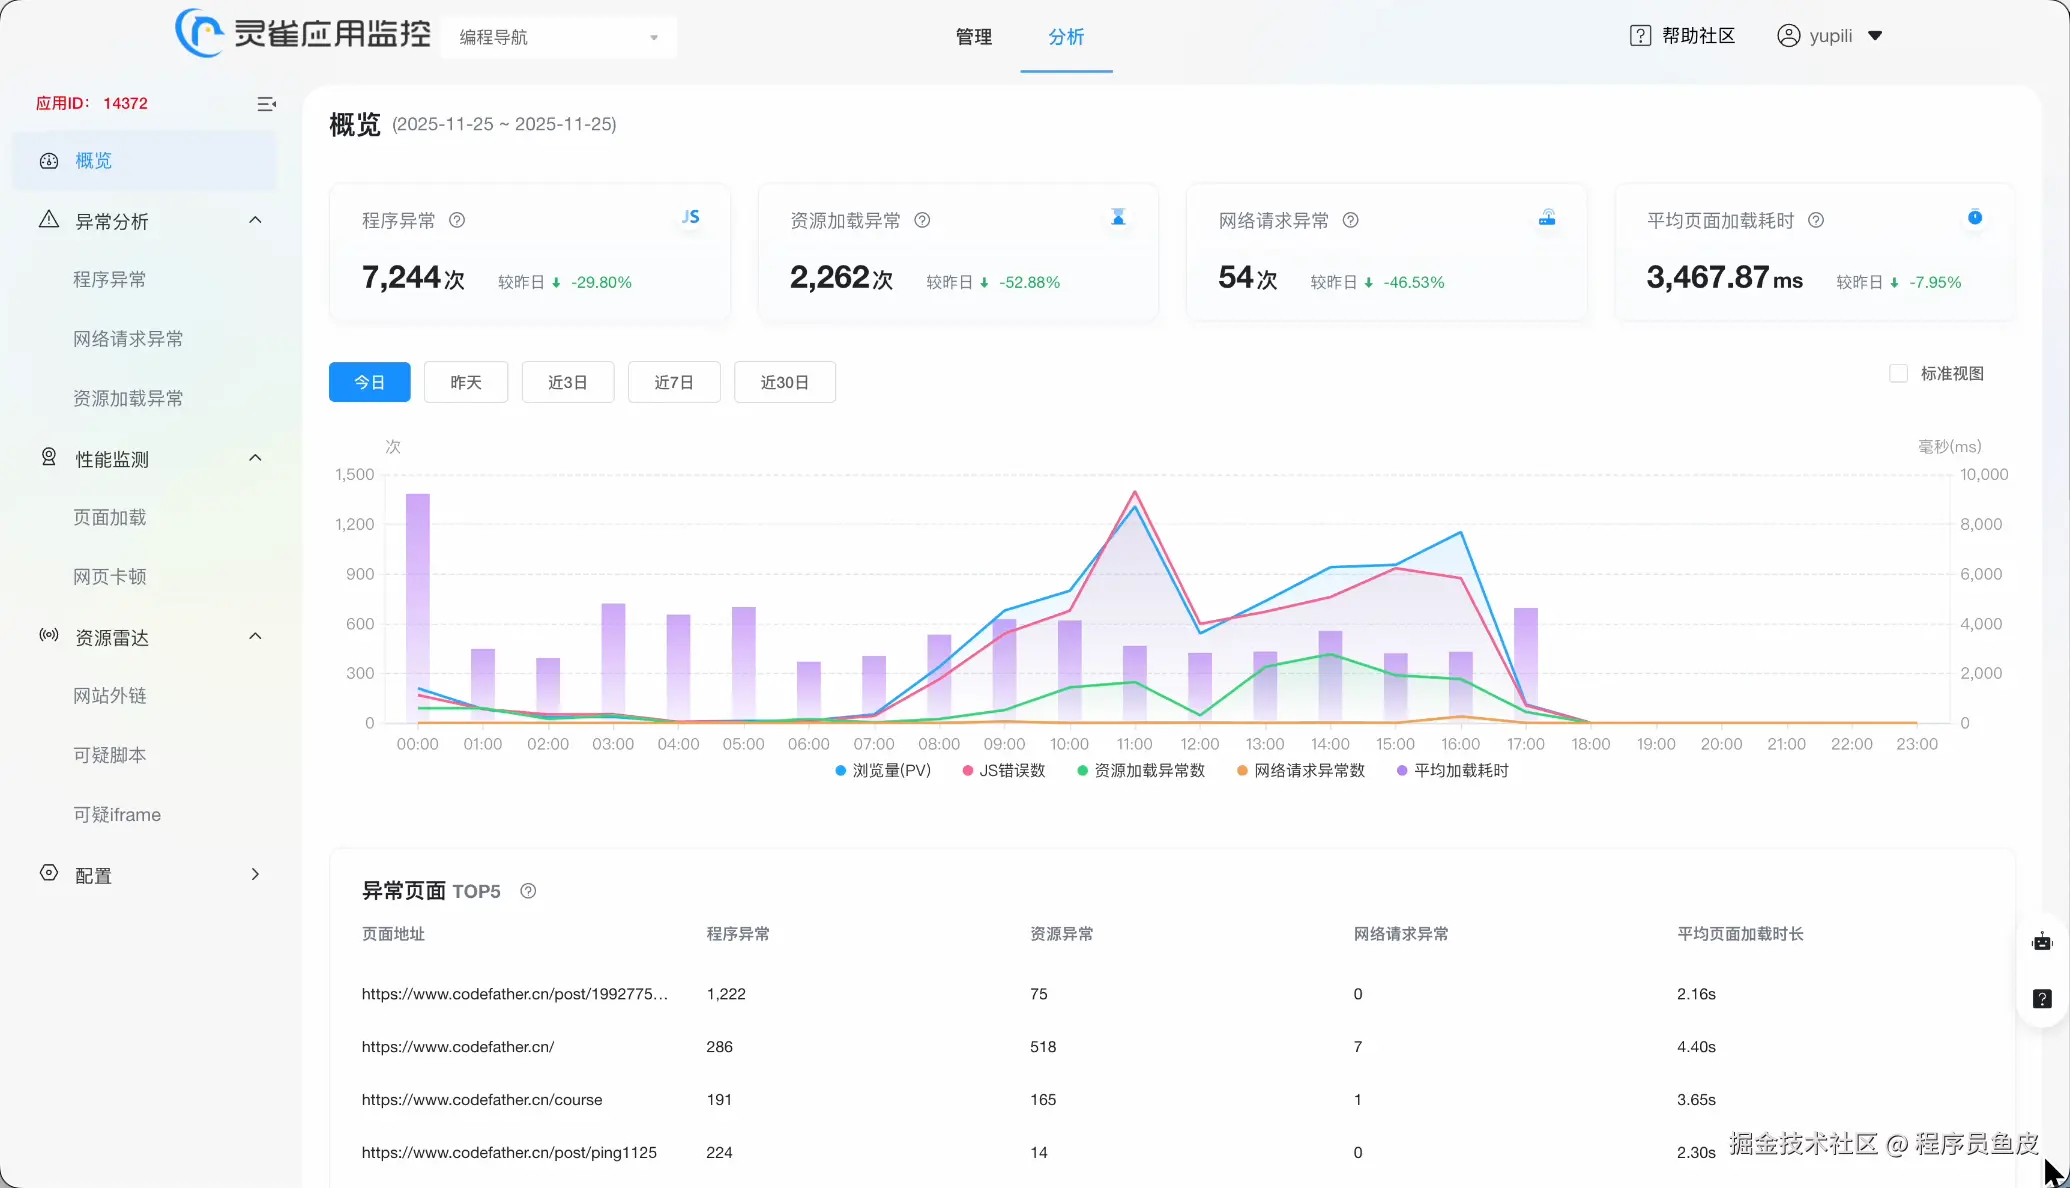Switch to the 管理 tab

click(x=973, y=37)
